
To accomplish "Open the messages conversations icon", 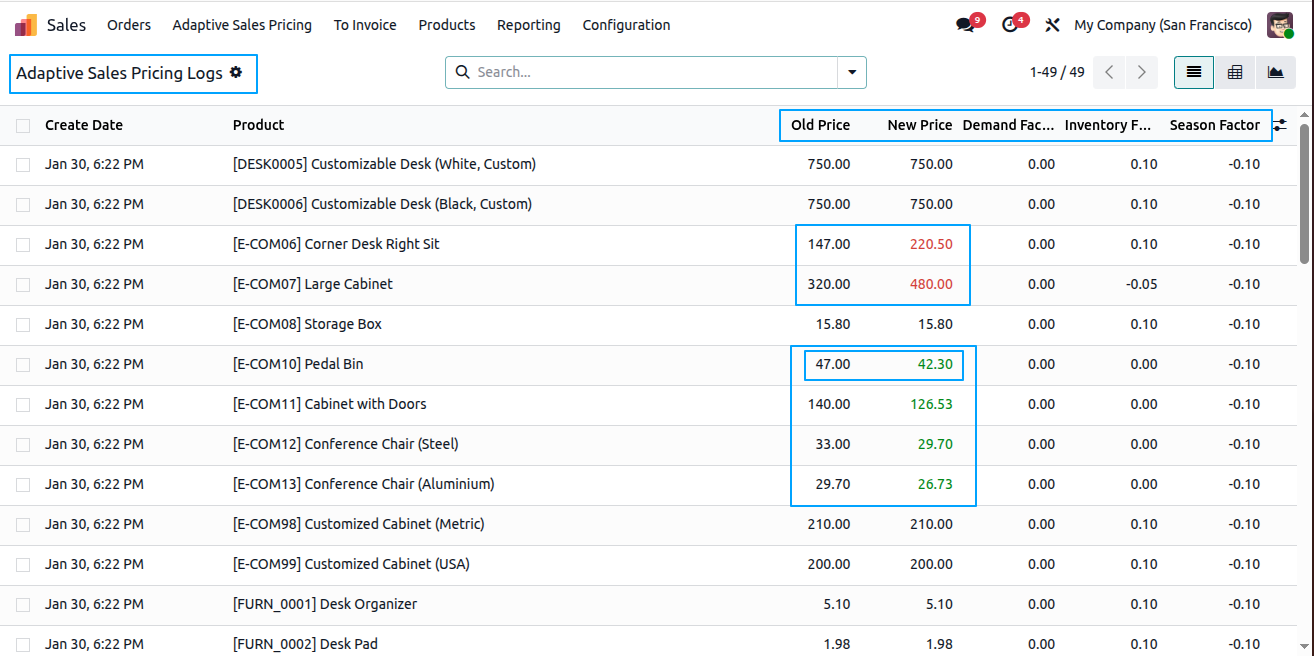I will [x=965, y=25].
